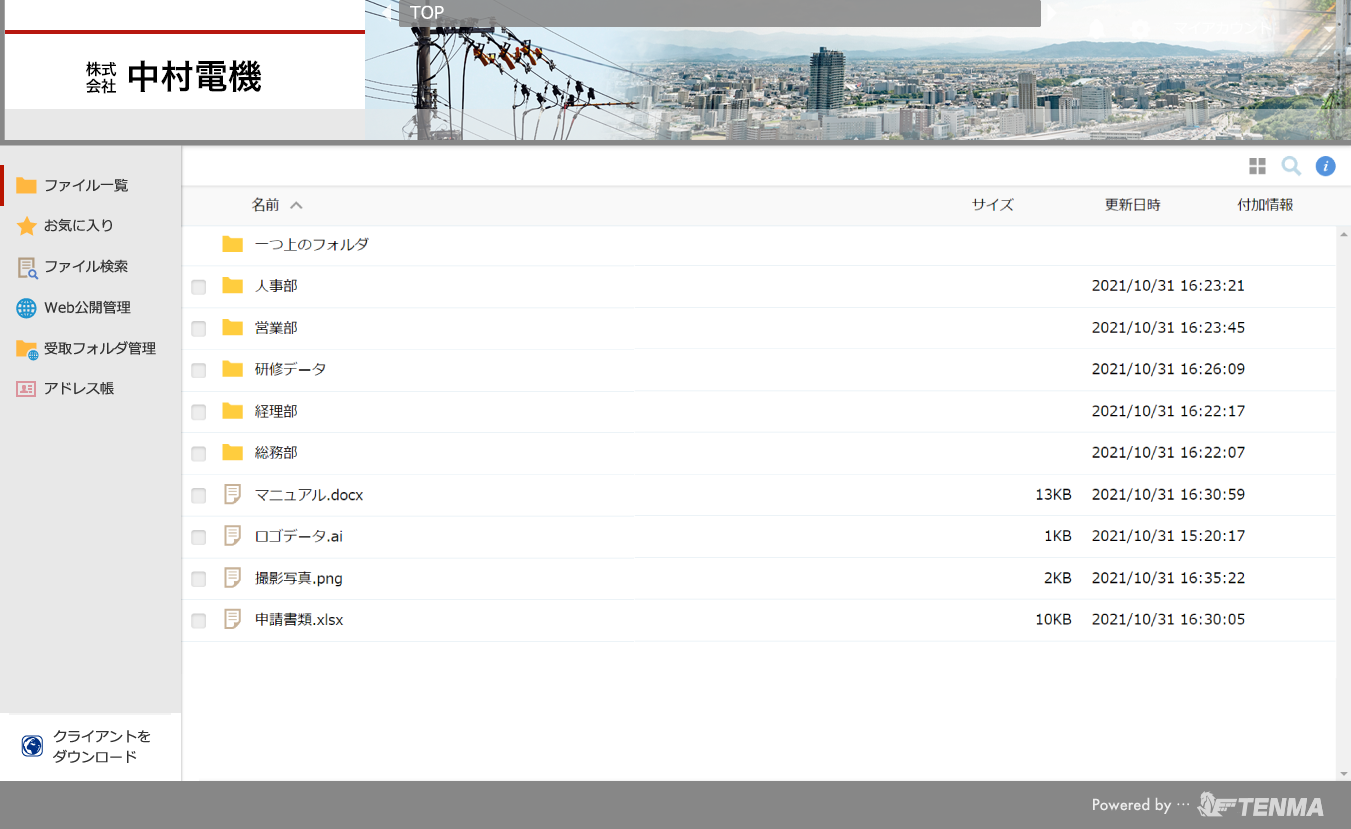Click the scrollbar down arrow
Image resolution: width=1351 pixels, height=829 pixels.
(x=1343, y=773)
